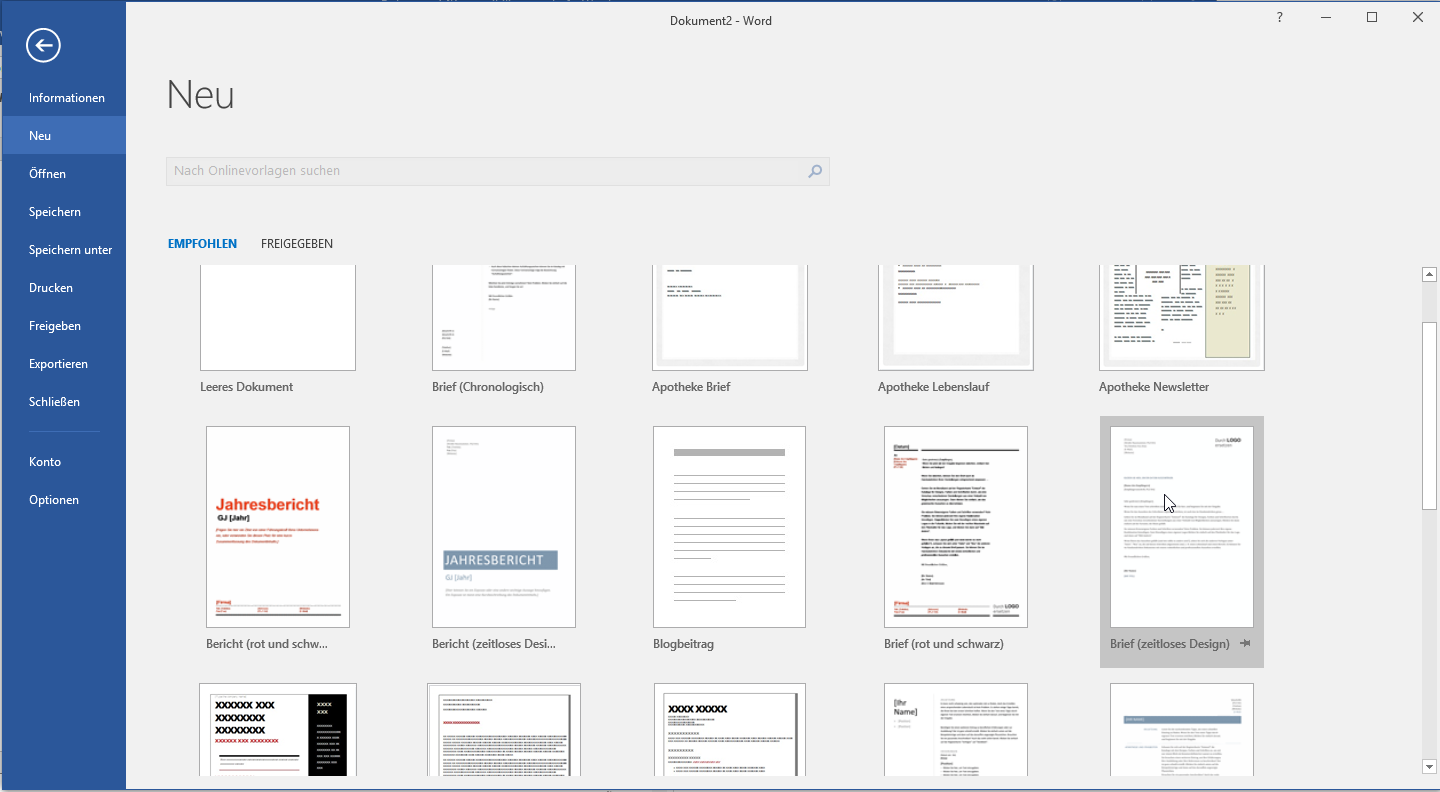Image resolution: width=1440 pixels, height=792 pixels.
Task: Click the template list scroll up arrow
Action: 1430,274
